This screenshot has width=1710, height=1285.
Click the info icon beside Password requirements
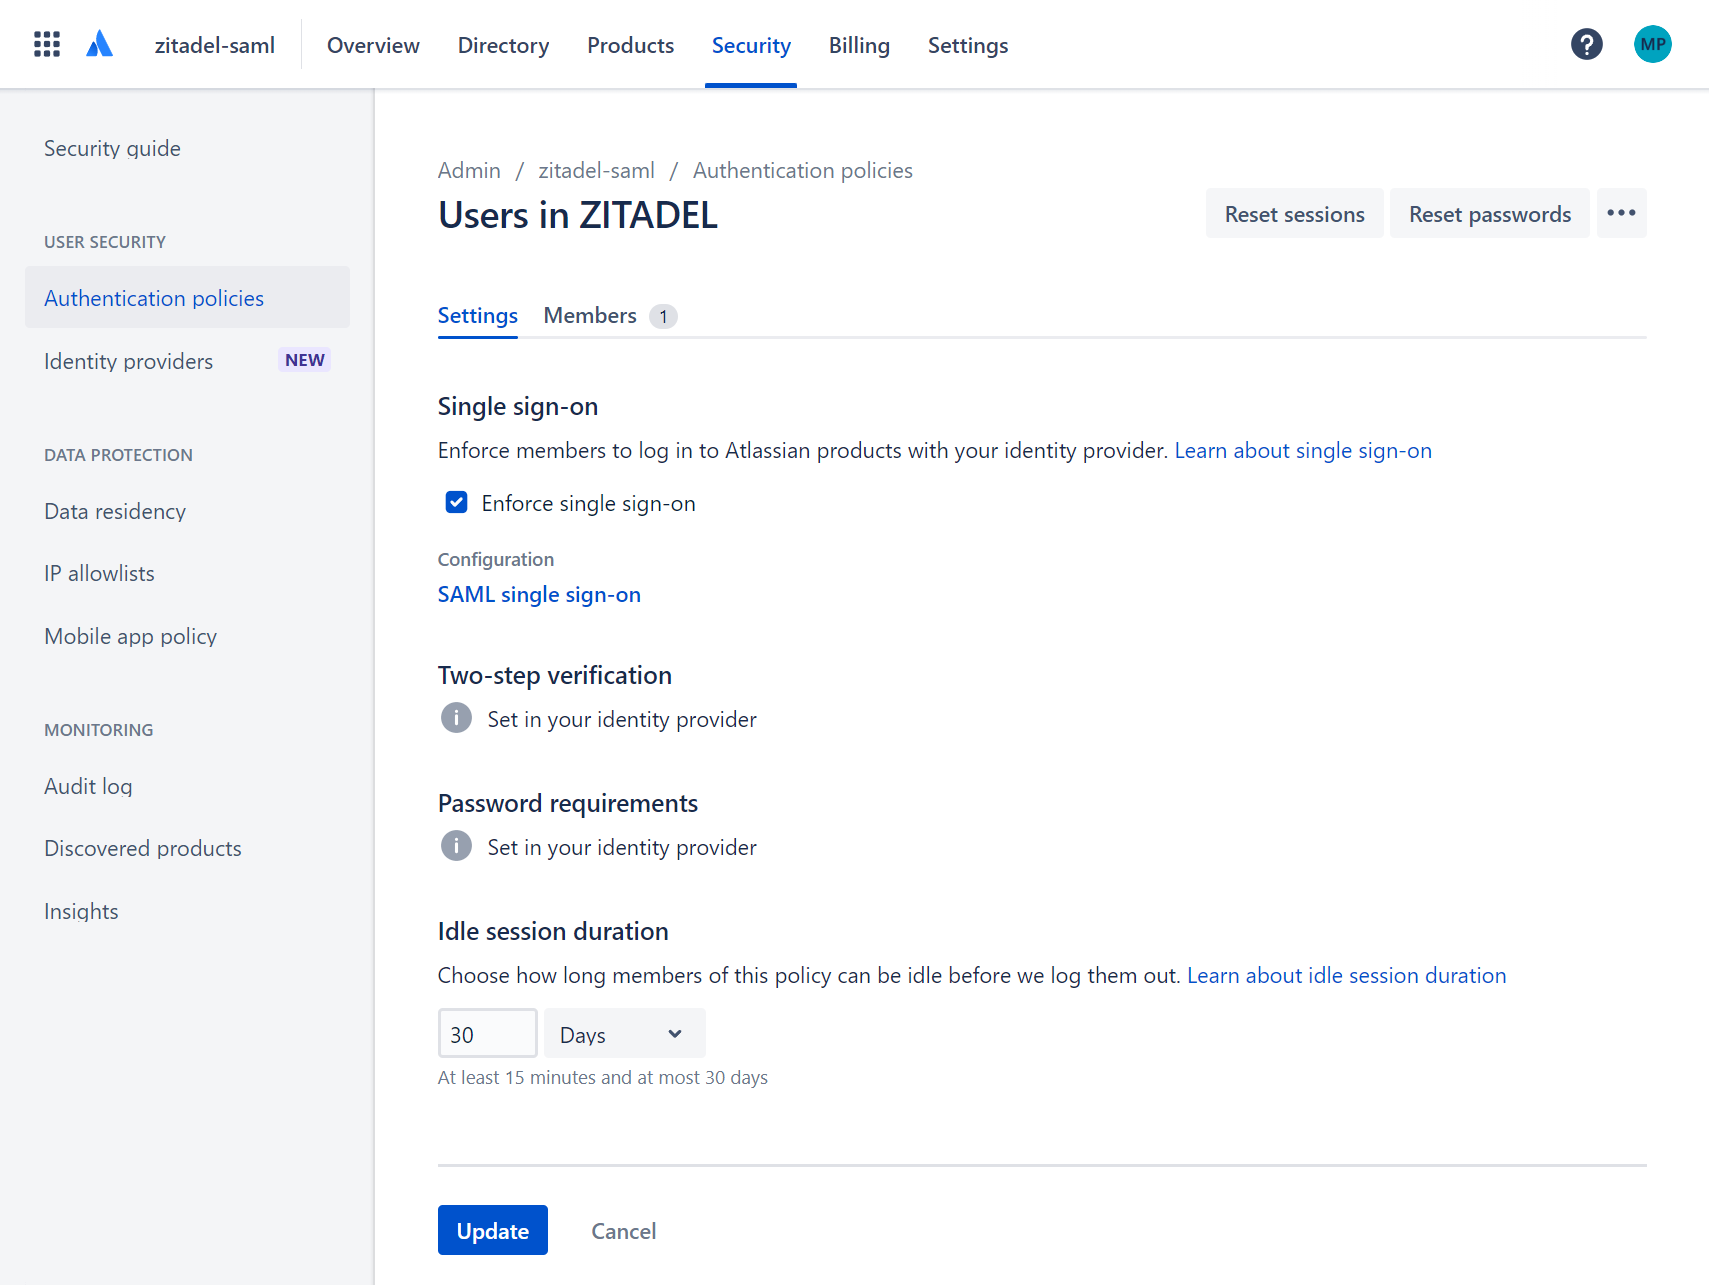[x=456, y=845]
